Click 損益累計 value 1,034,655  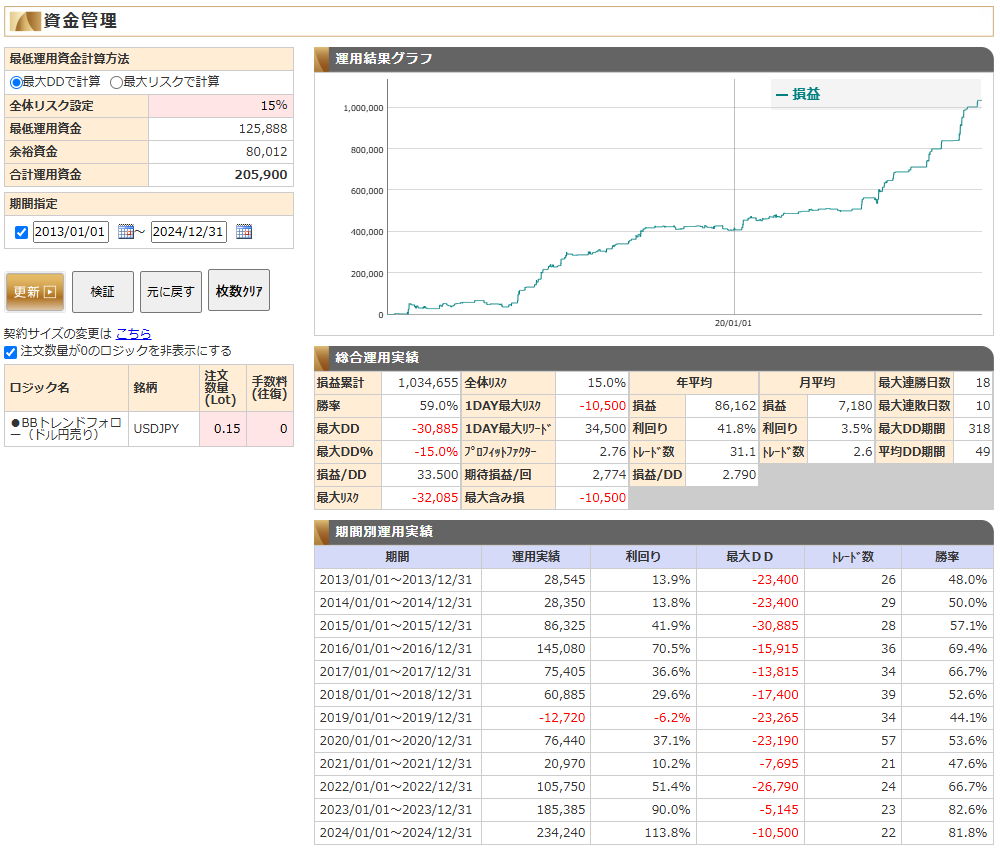tap(428, 383)
